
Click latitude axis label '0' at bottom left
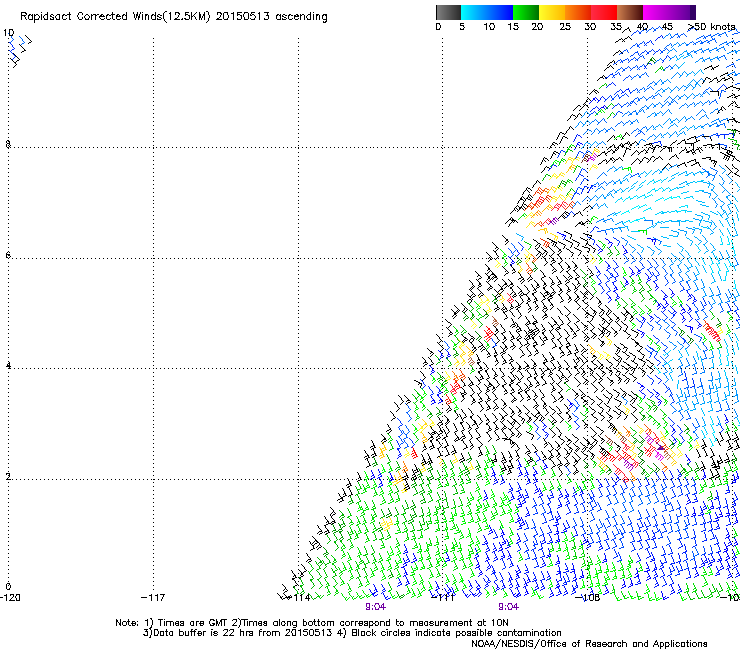point(8,587)
